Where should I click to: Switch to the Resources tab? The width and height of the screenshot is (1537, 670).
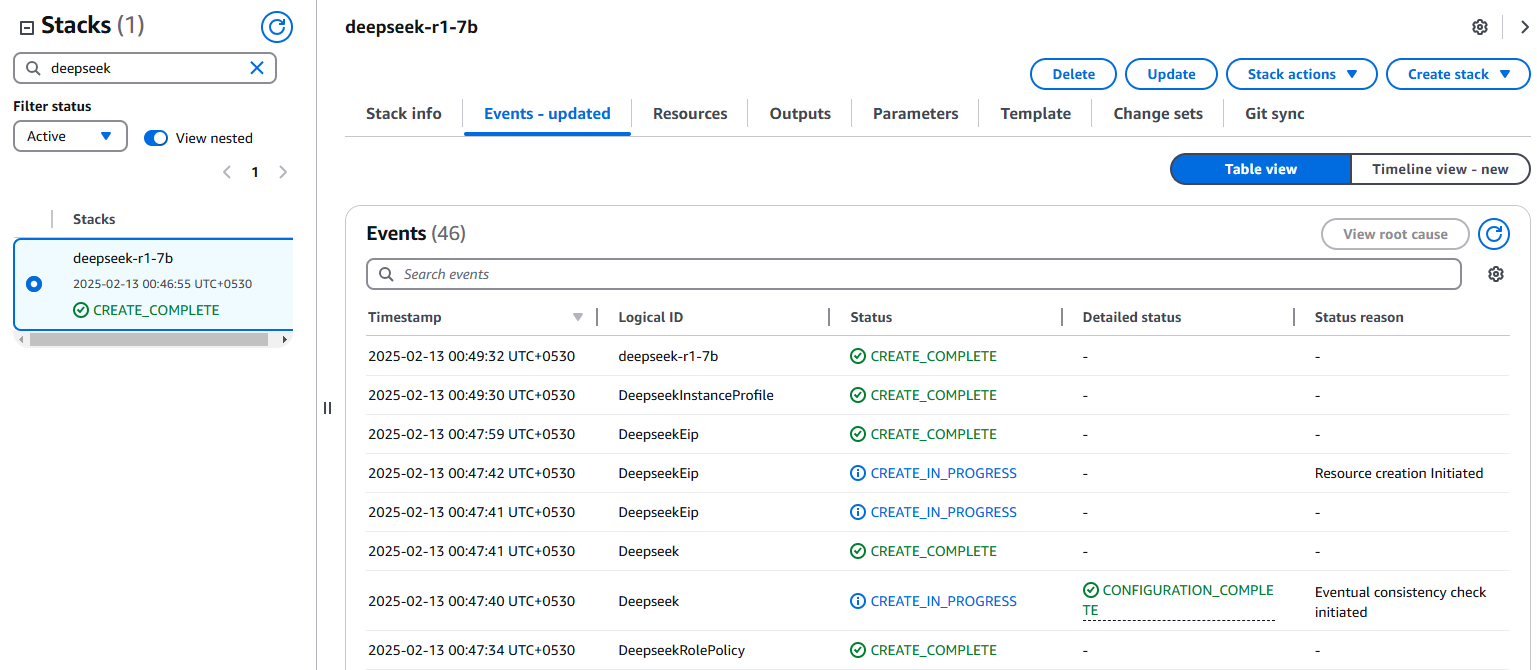(690, 114)
